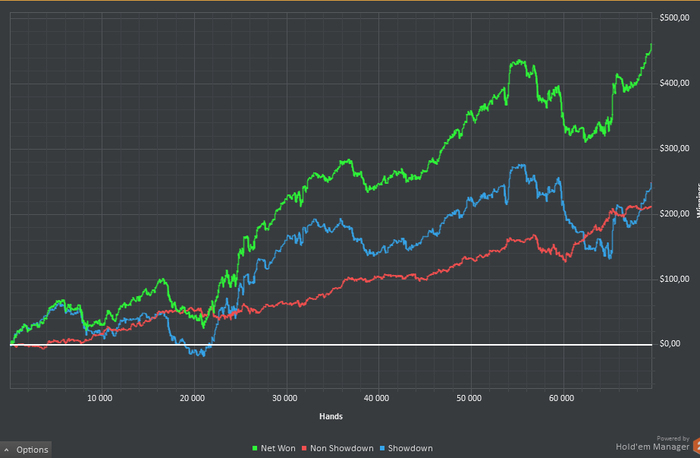Click the $200,00 y-axis label
700x458 pixels.
[674, 213]
